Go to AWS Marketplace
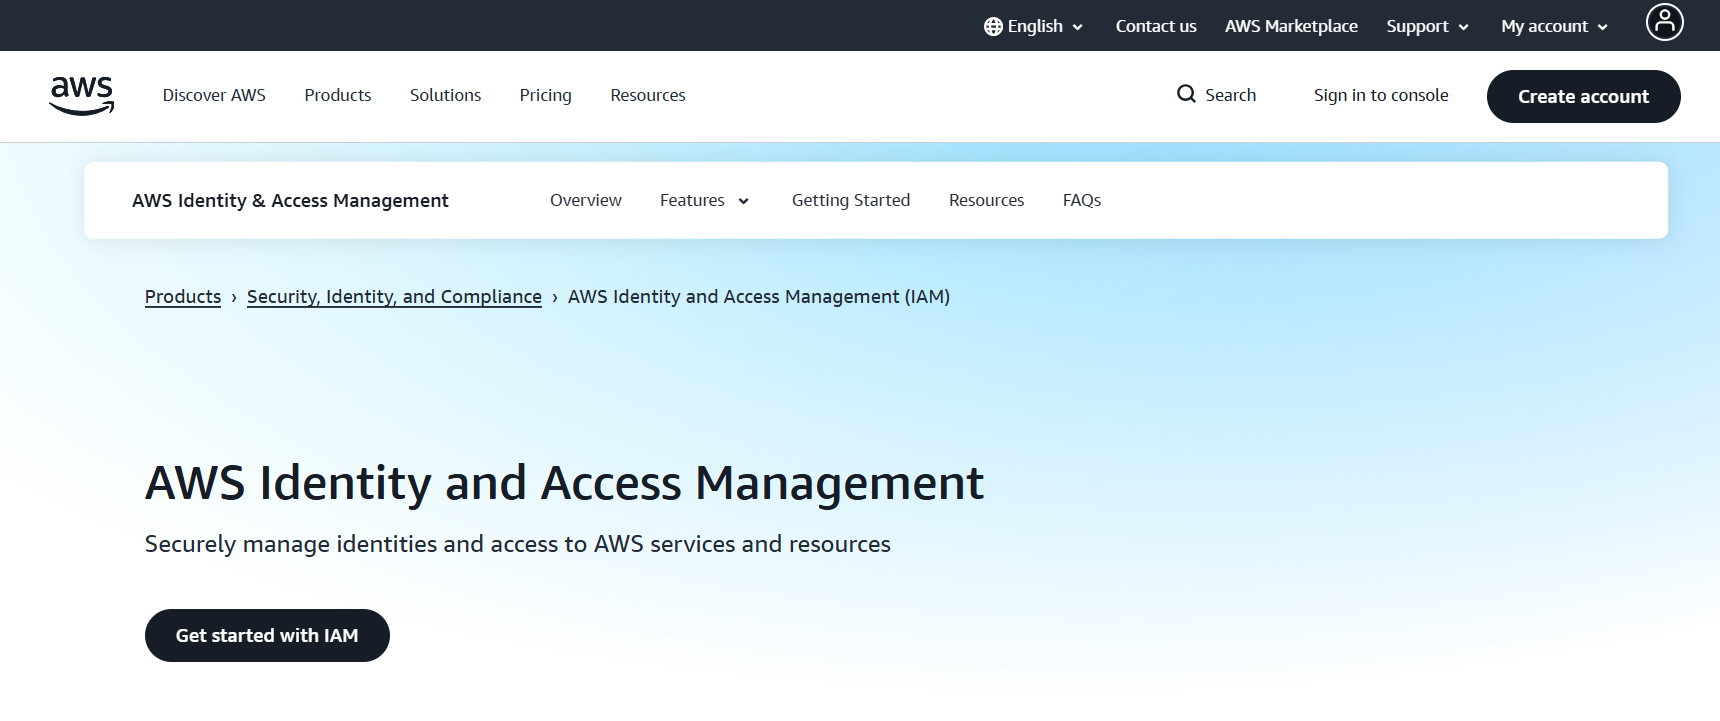Screen dimensions: 1720x721 (x=1291, y=26)
